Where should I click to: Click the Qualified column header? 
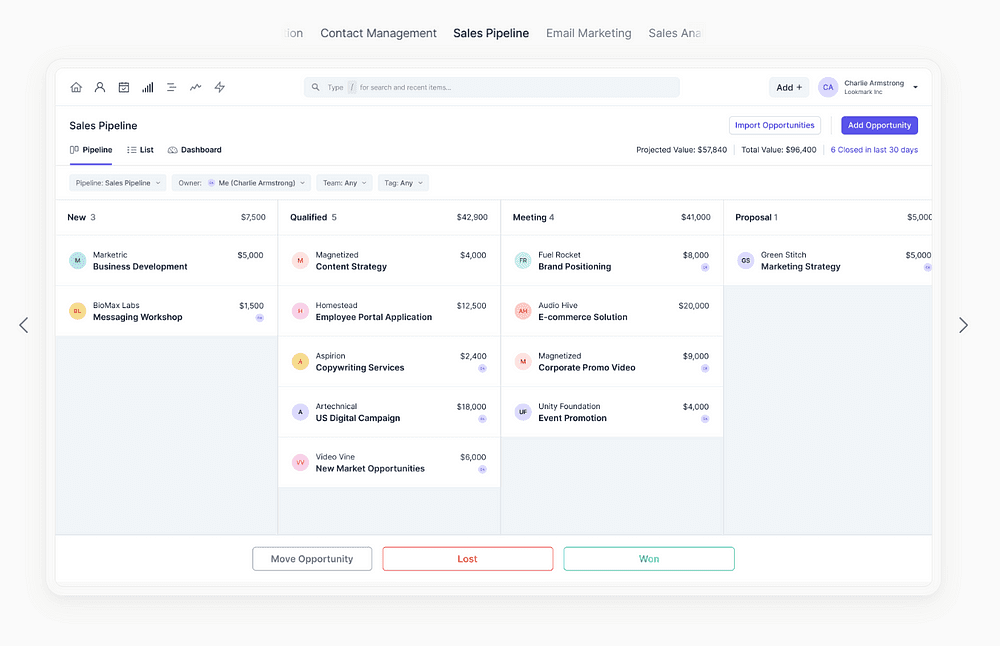[389, 217]
